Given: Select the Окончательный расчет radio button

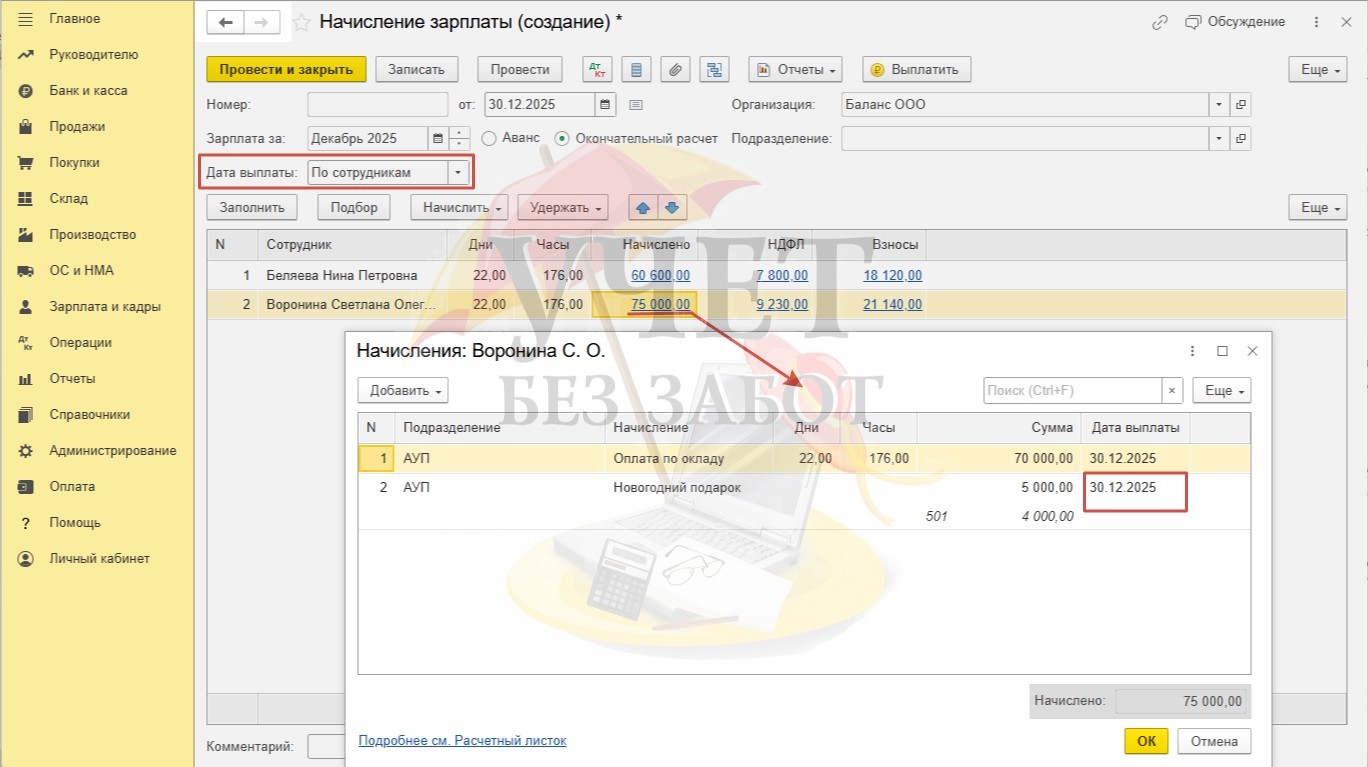Looking at the screenshot, I should pyautogui.click(x=562, y=138).
